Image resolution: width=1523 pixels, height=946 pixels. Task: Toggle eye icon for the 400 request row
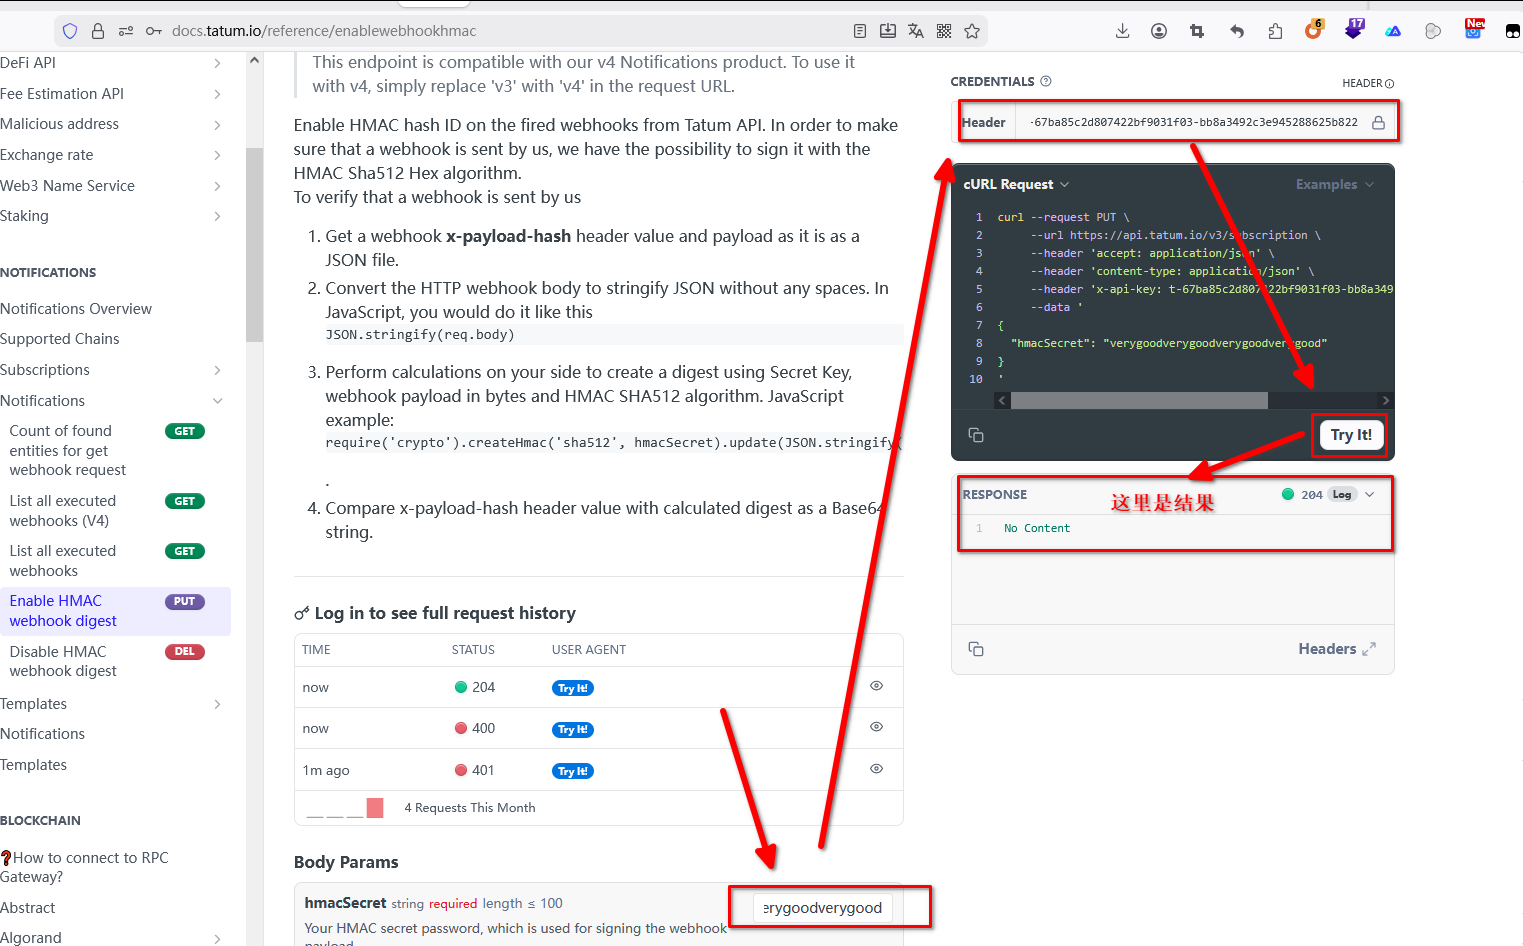(x=876, y=727)
